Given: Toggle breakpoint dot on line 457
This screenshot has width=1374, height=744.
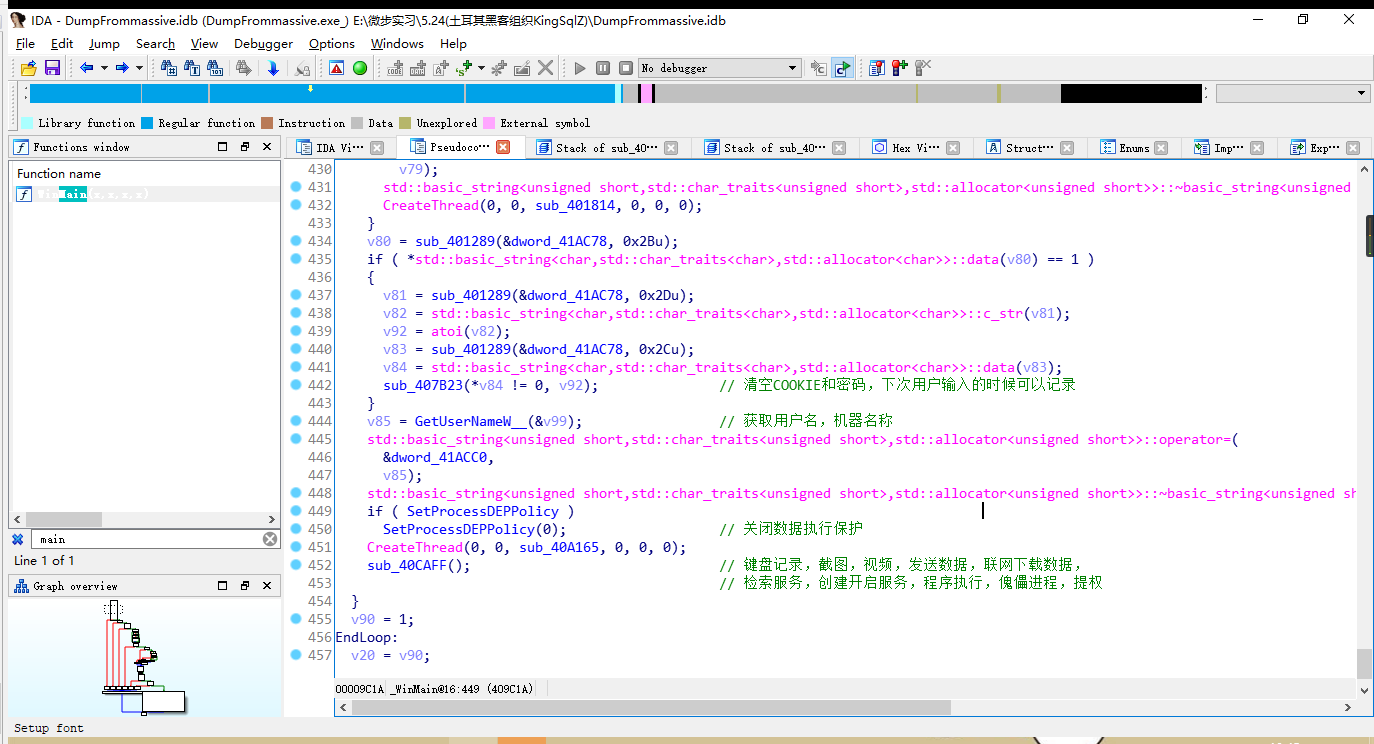Looking at the screenshot, I should coord(296,655).
